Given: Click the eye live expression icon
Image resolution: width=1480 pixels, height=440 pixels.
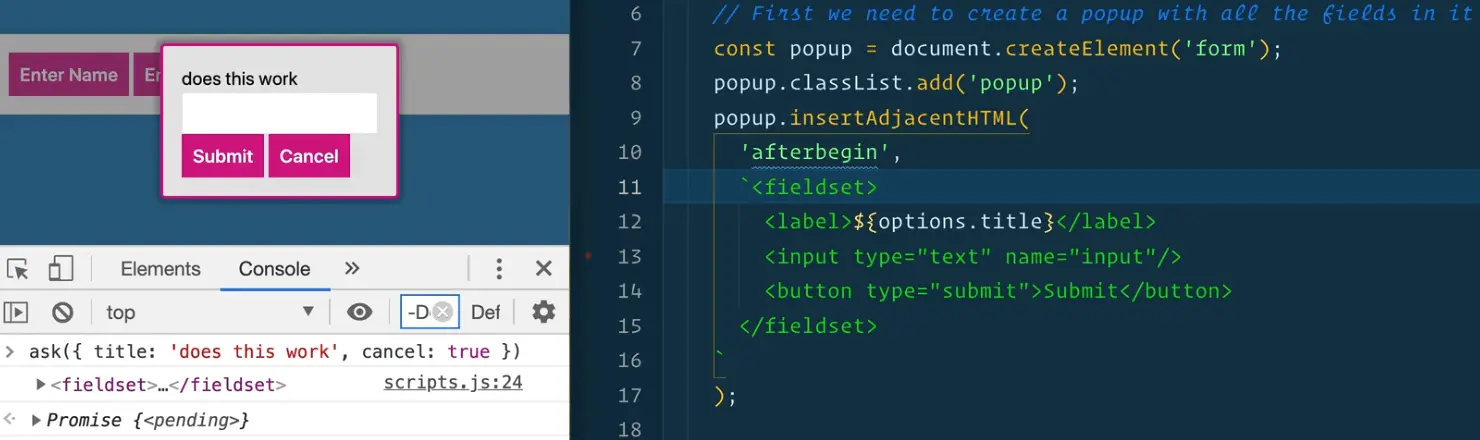Looking at the screenshot, I should click(x=360, y=312).
